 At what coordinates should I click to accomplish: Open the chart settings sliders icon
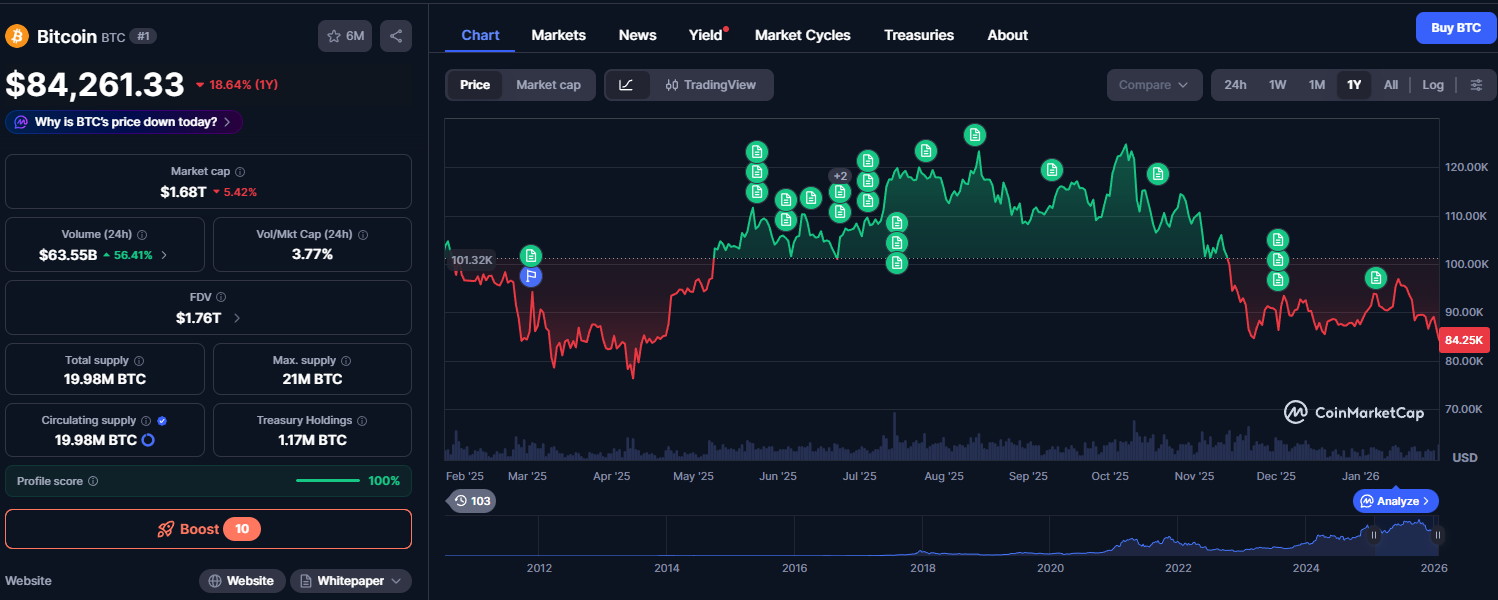coord(1476,85)
